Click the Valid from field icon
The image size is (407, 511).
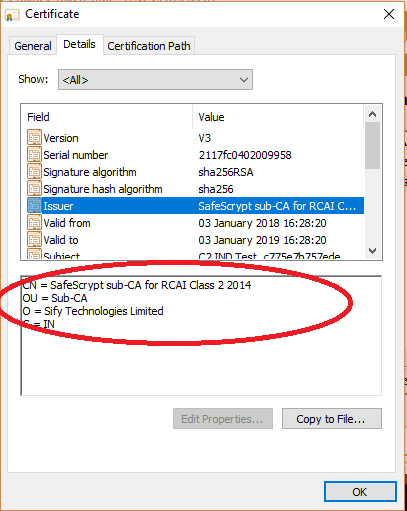click(34, 223)
